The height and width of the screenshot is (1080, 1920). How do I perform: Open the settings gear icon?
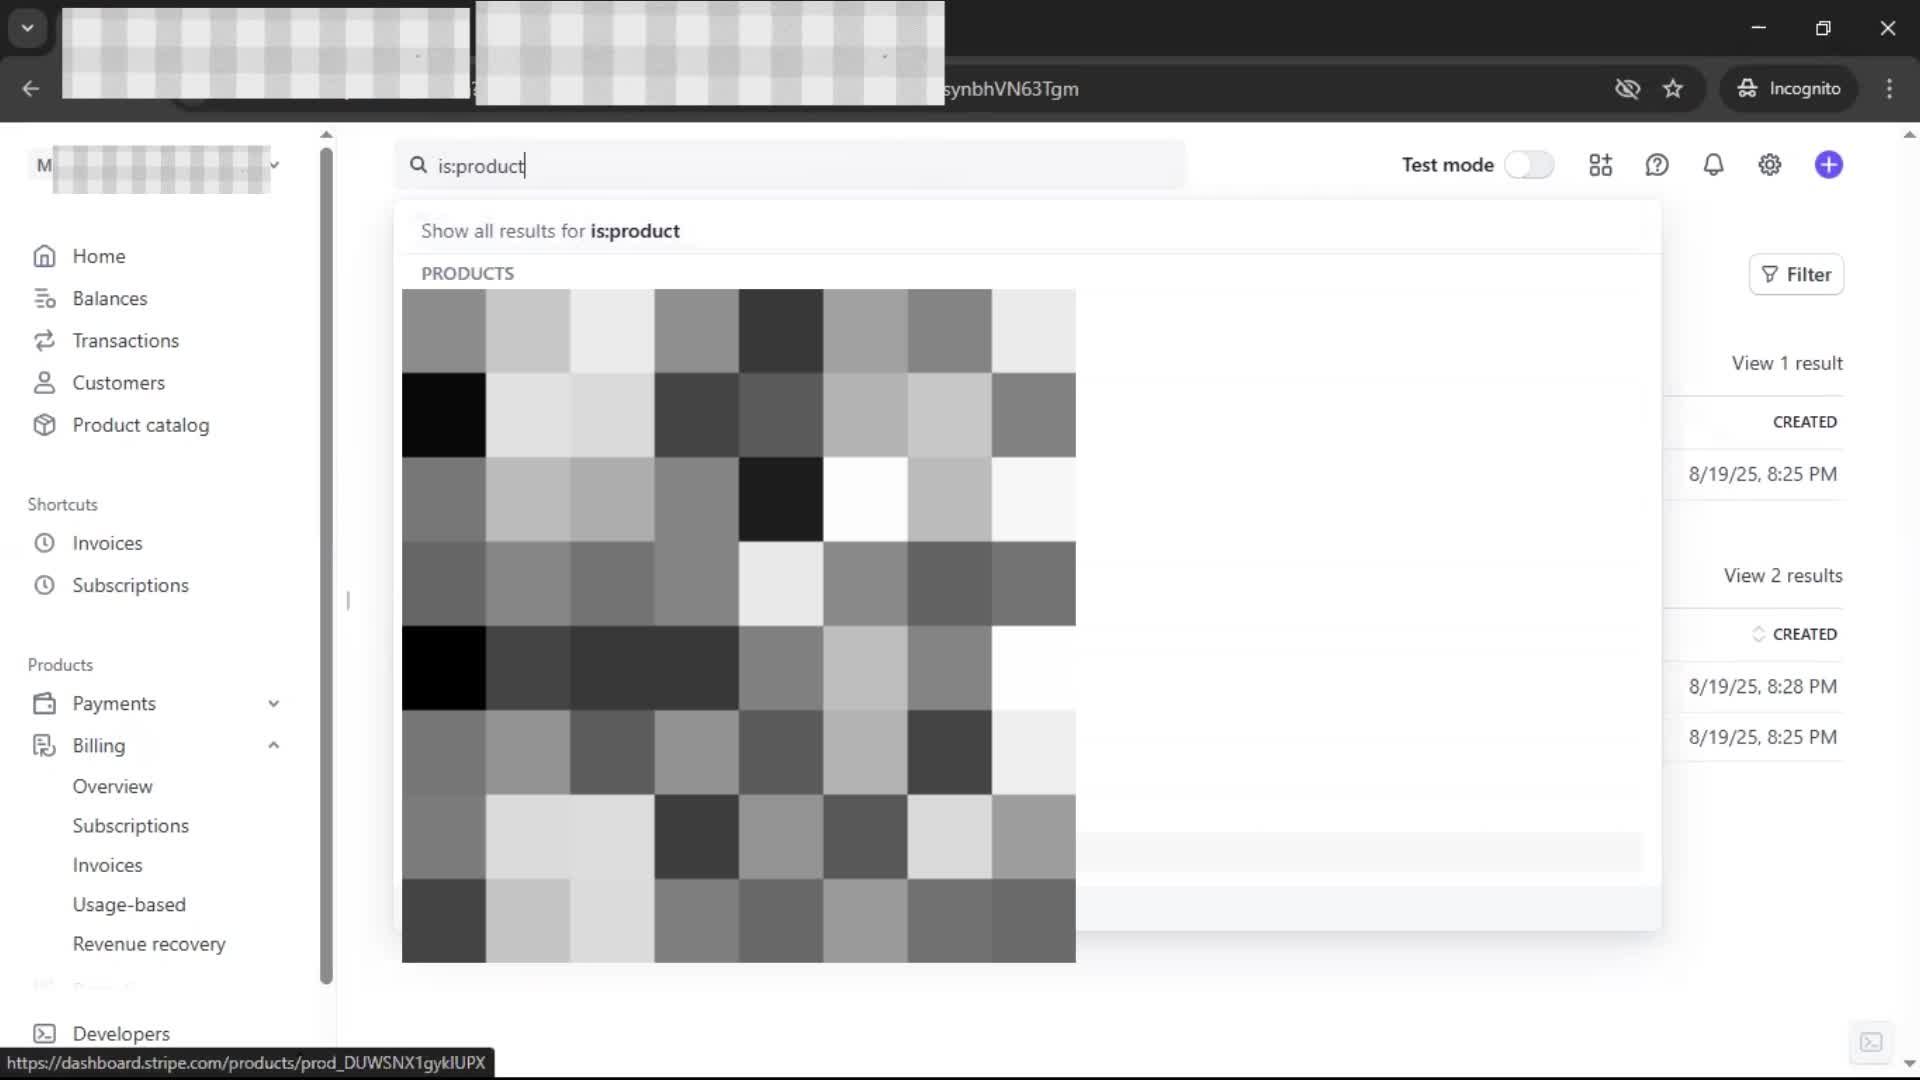(x=1770, y=165)
